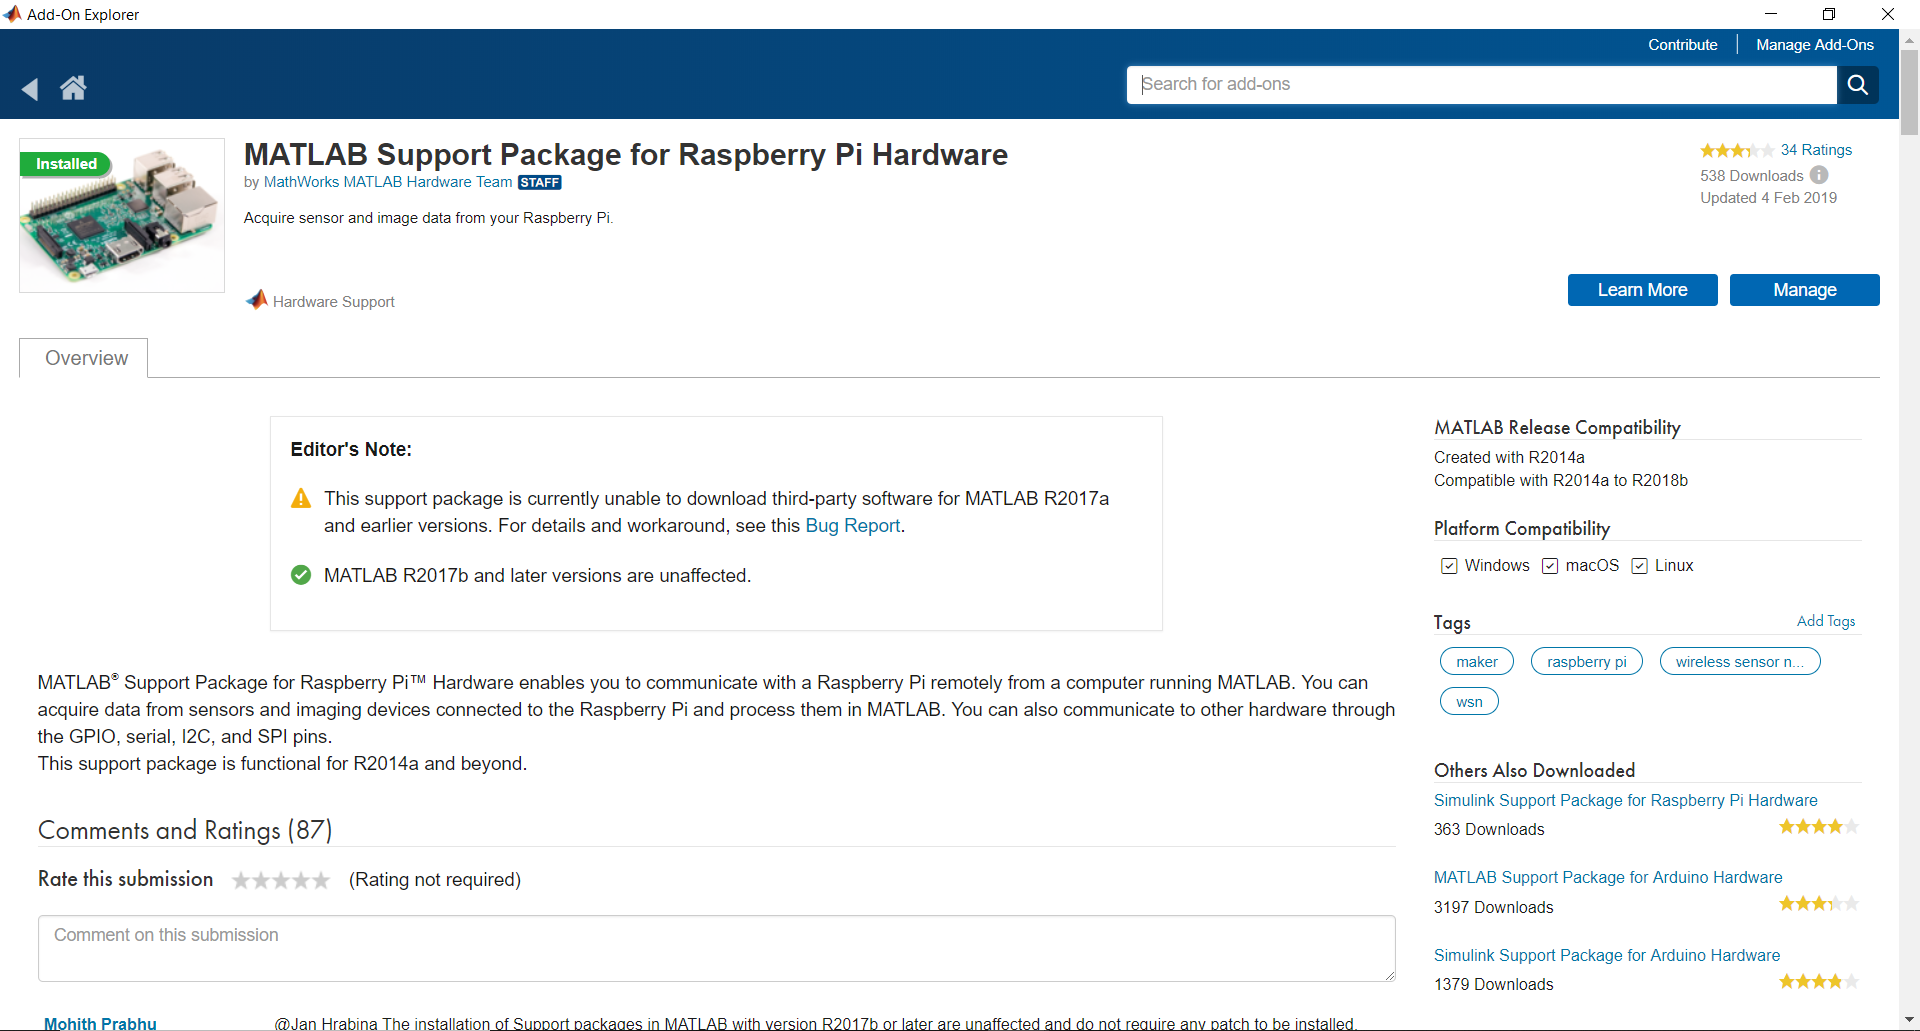Click the 1379 Downloads text

tap(1493, 984)
